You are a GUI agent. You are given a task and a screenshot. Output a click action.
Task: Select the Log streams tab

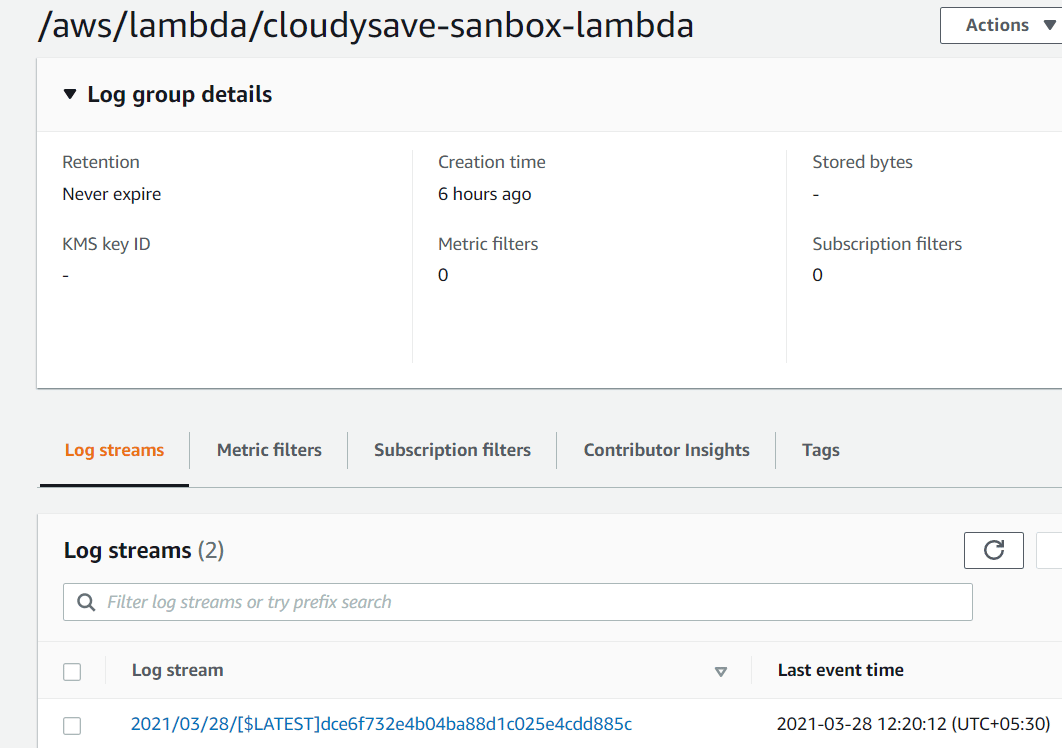[114, 450]
